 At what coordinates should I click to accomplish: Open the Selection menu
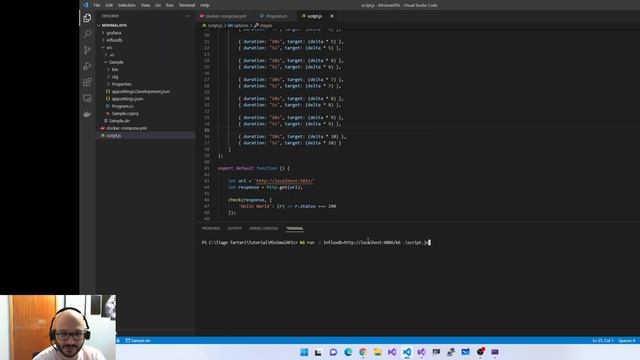click(127, 5)
